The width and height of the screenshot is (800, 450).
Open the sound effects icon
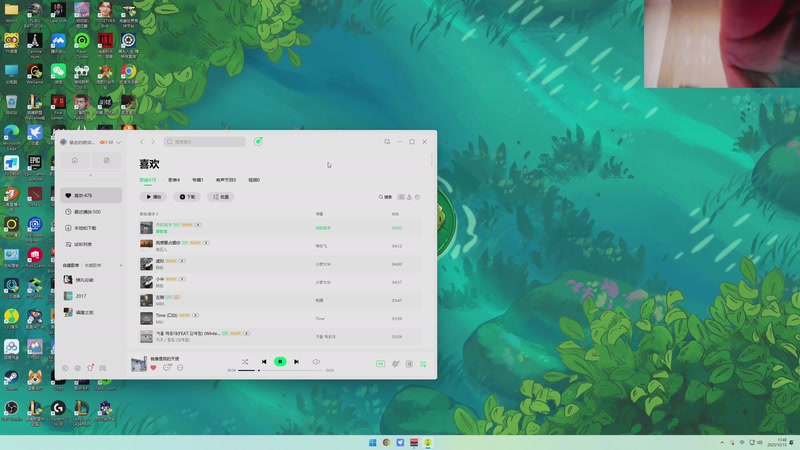click(x=395, y=364)
